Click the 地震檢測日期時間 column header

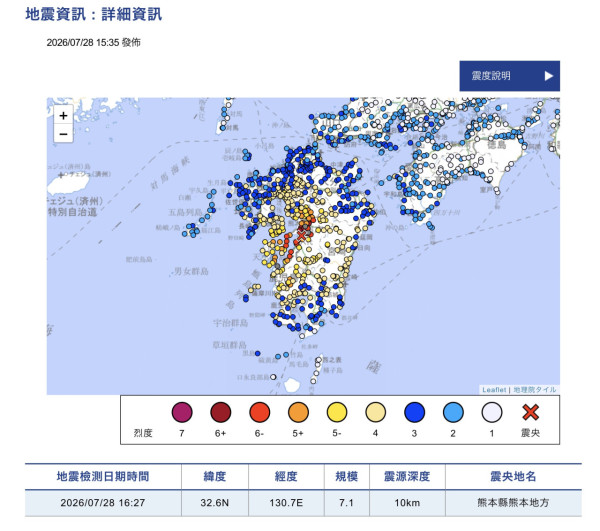[103, 476]
